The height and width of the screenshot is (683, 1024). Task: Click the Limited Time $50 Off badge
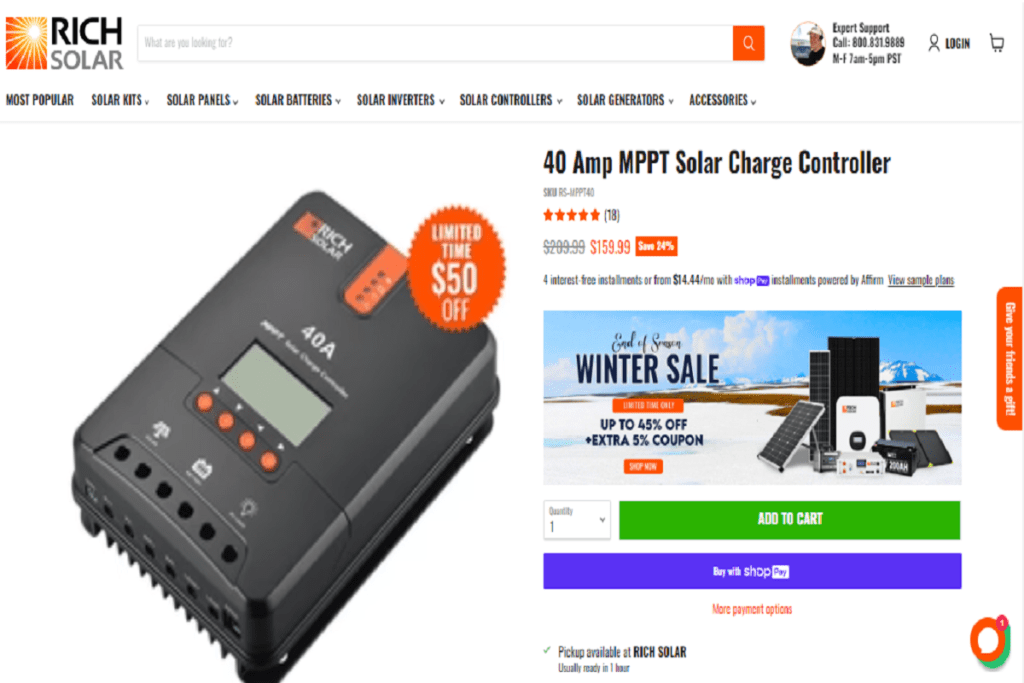[456, 270]
